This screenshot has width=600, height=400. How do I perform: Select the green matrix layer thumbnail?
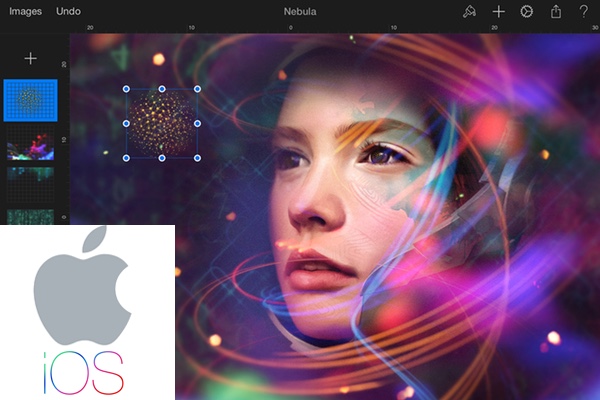click(31, 217)
